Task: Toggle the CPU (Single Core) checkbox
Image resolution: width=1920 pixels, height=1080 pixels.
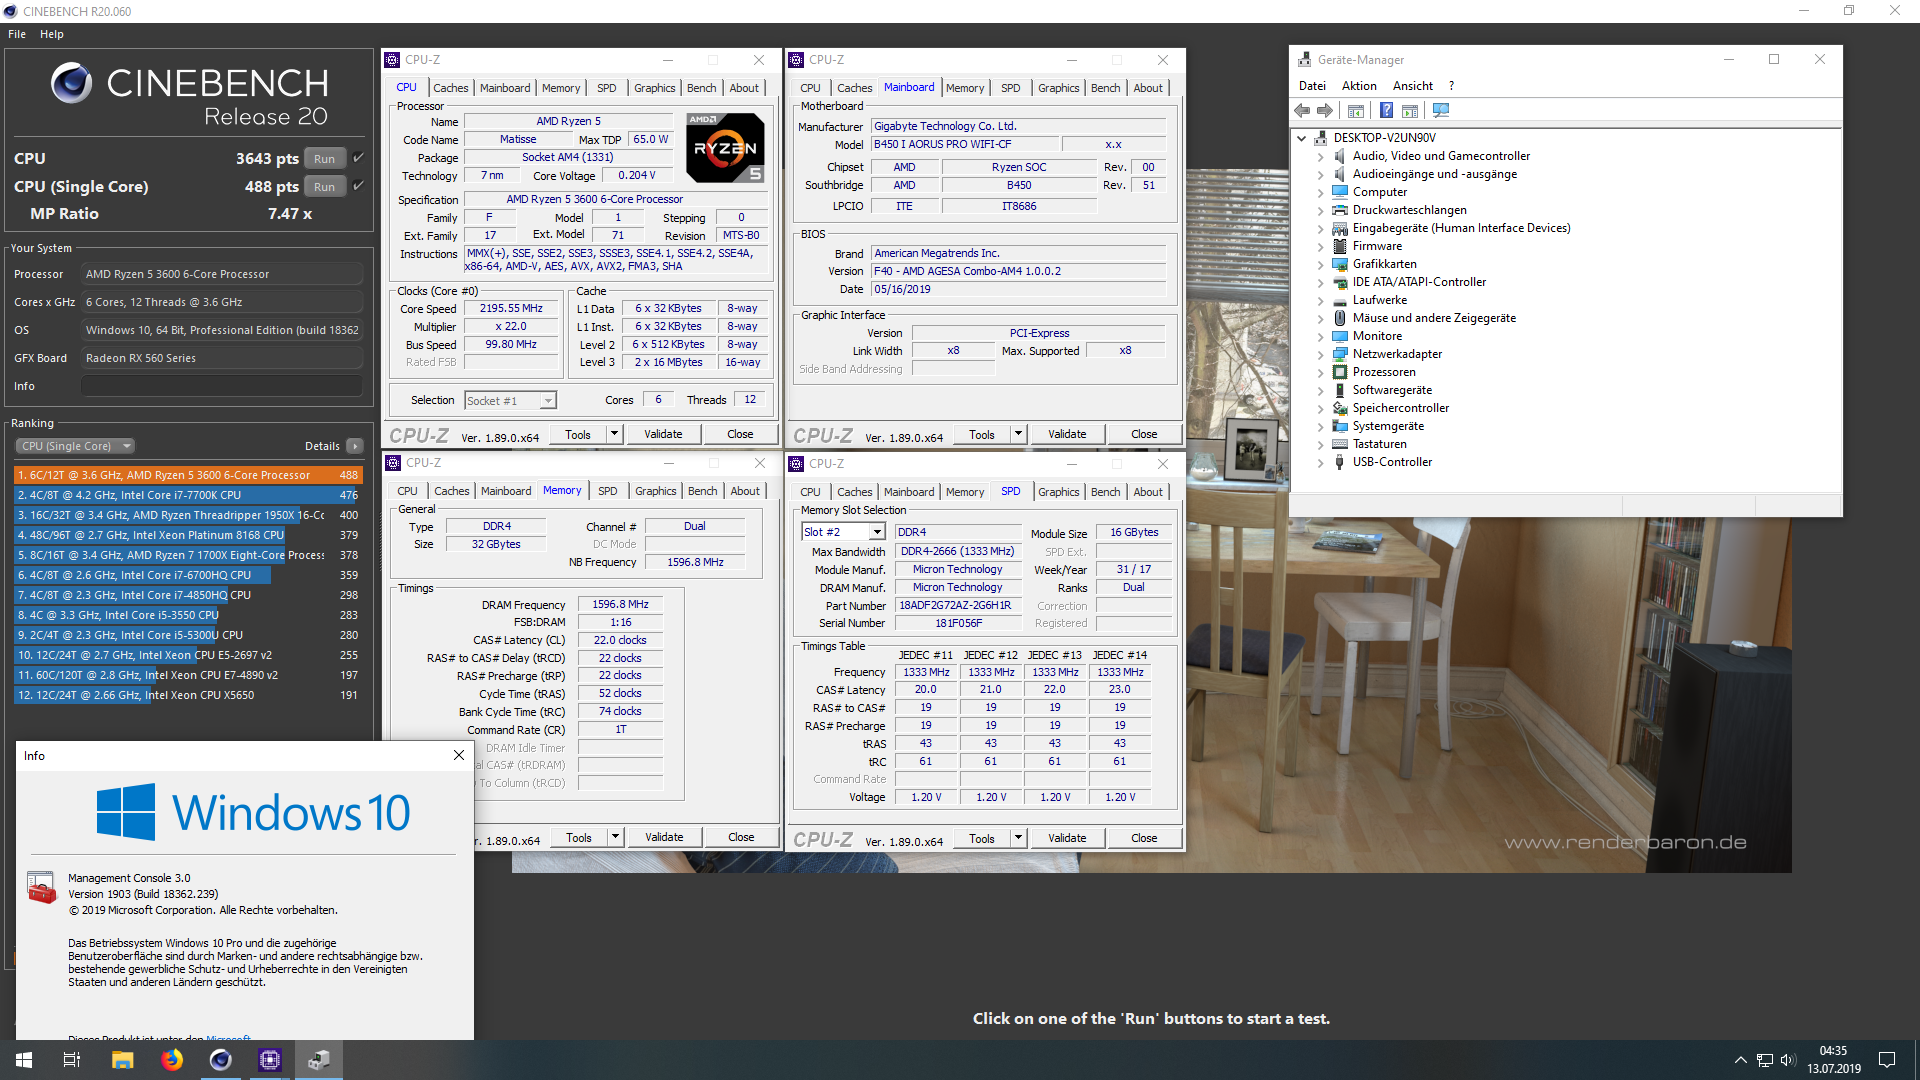Action: tap(359, 186)
